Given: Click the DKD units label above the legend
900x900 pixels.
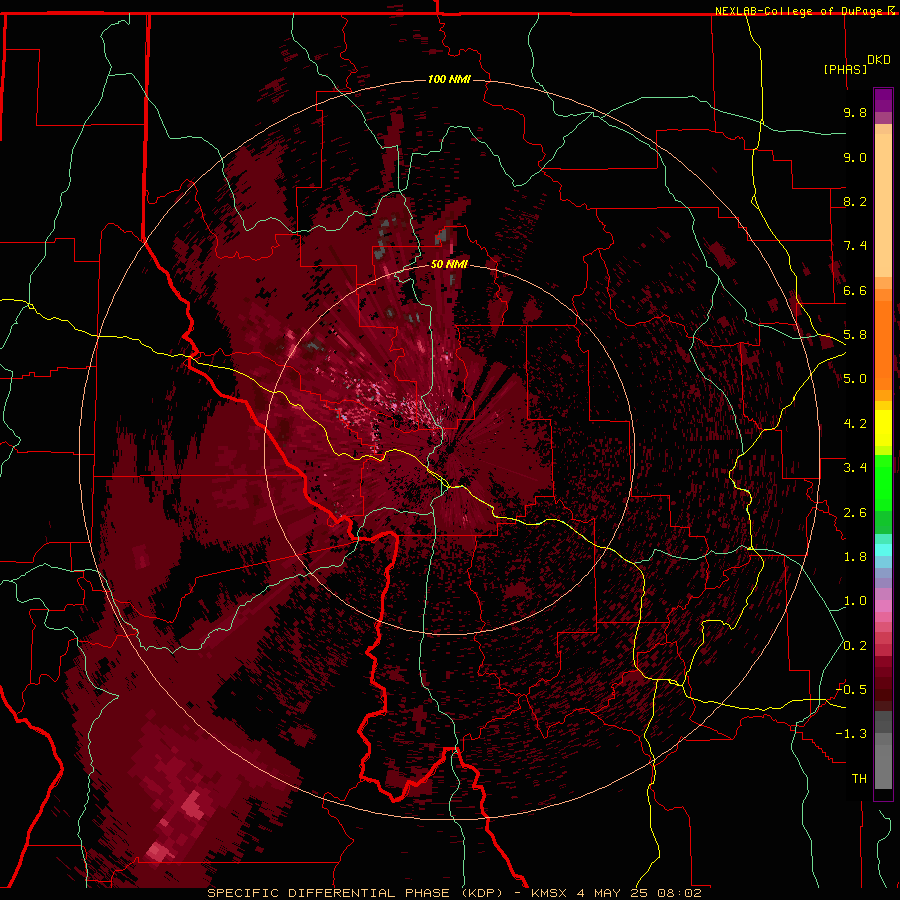Looking at the screenshot, I should pos(879,60).
